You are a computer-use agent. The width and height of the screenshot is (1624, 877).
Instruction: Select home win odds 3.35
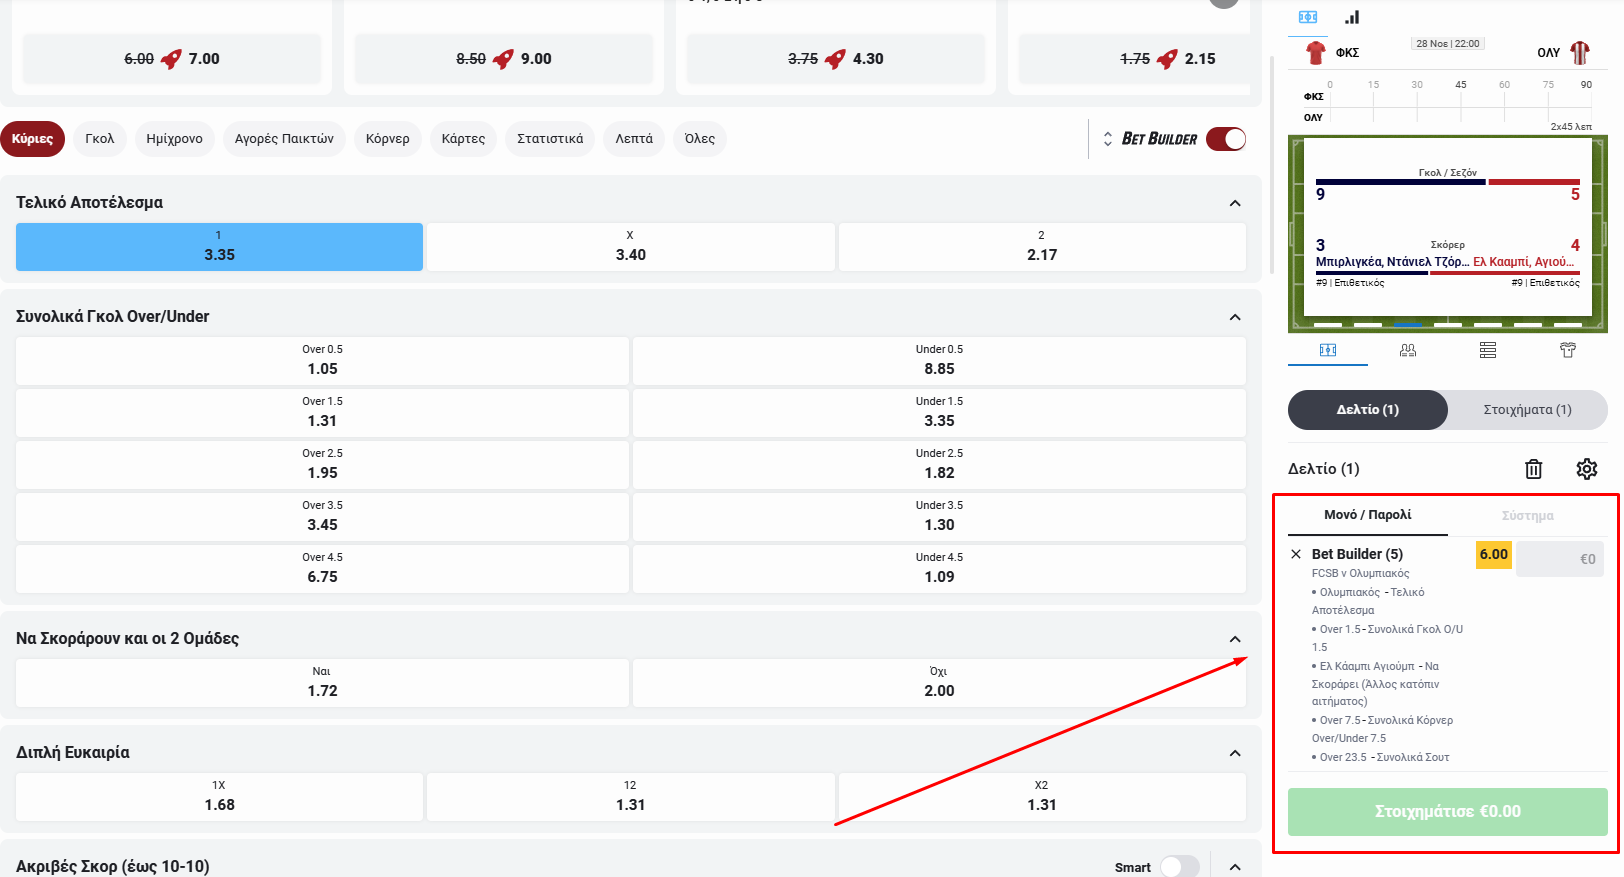(x=219, y=247)
